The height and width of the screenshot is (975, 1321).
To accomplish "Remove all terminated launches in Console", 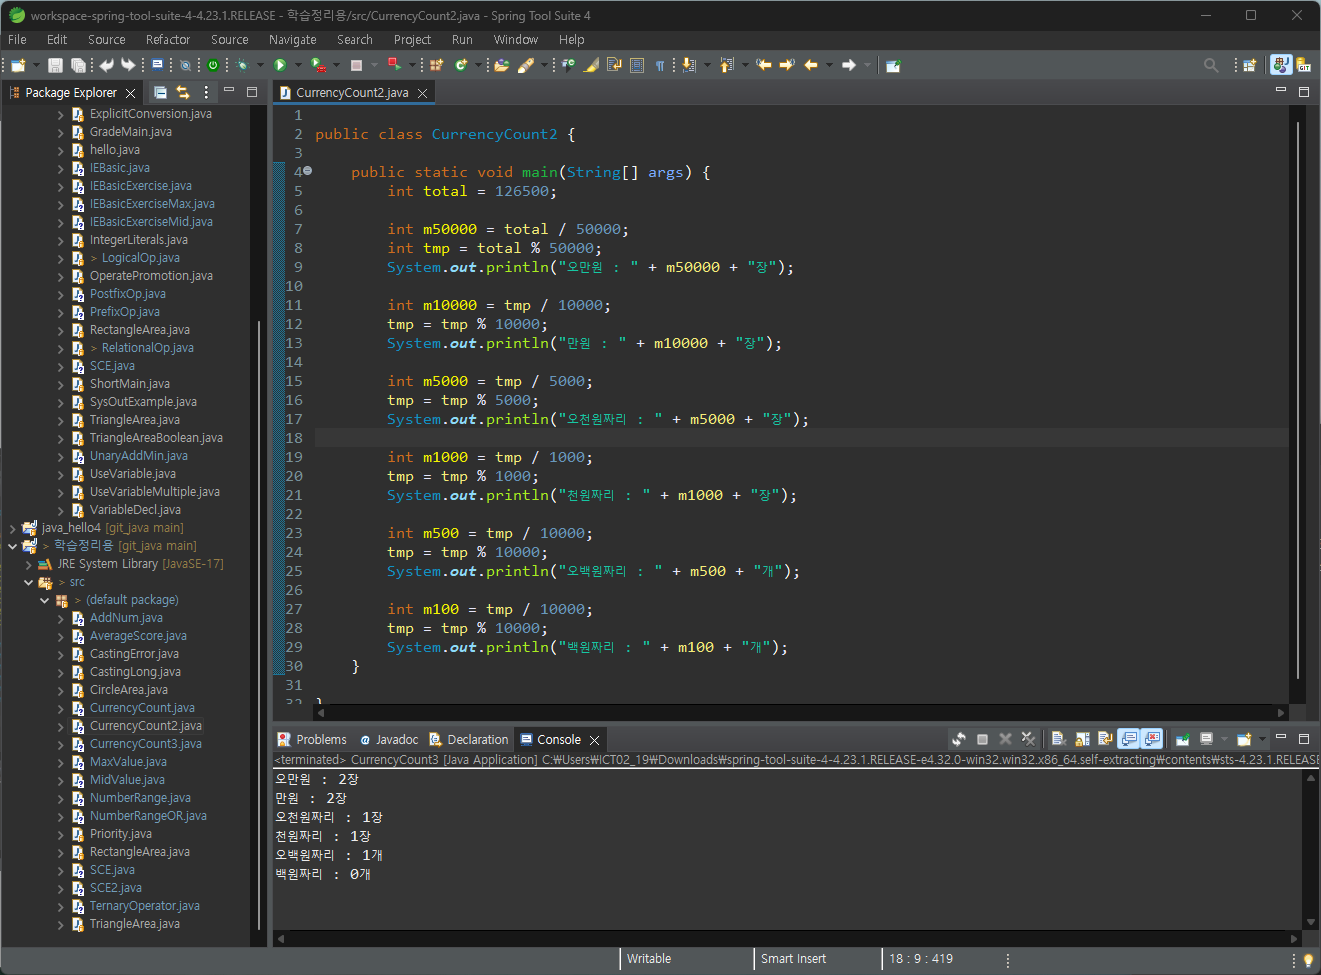I will click(1028, 739).
